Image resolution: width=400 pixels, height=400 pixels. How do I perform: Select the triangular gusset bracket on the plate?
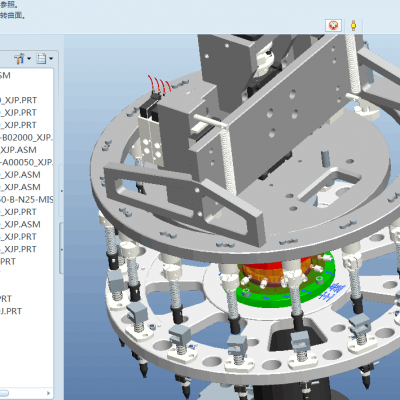coord(183,201)
